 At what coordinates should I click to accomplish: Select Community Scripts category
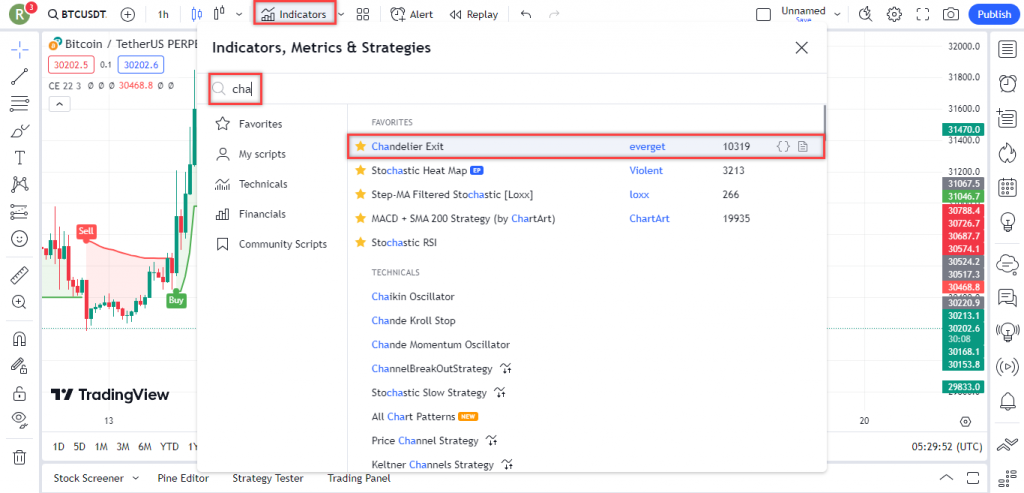point(272,244)
